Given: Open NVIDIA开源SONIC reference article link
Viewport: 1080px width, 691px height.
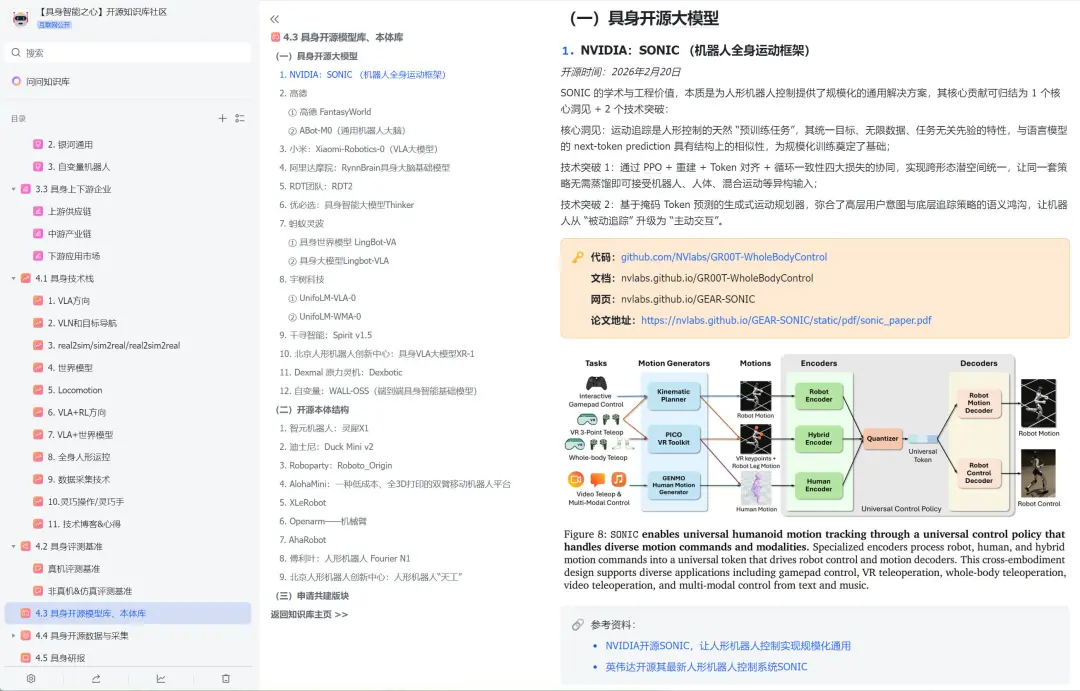Looking at the screenshot, I should (x=728, y=646).
